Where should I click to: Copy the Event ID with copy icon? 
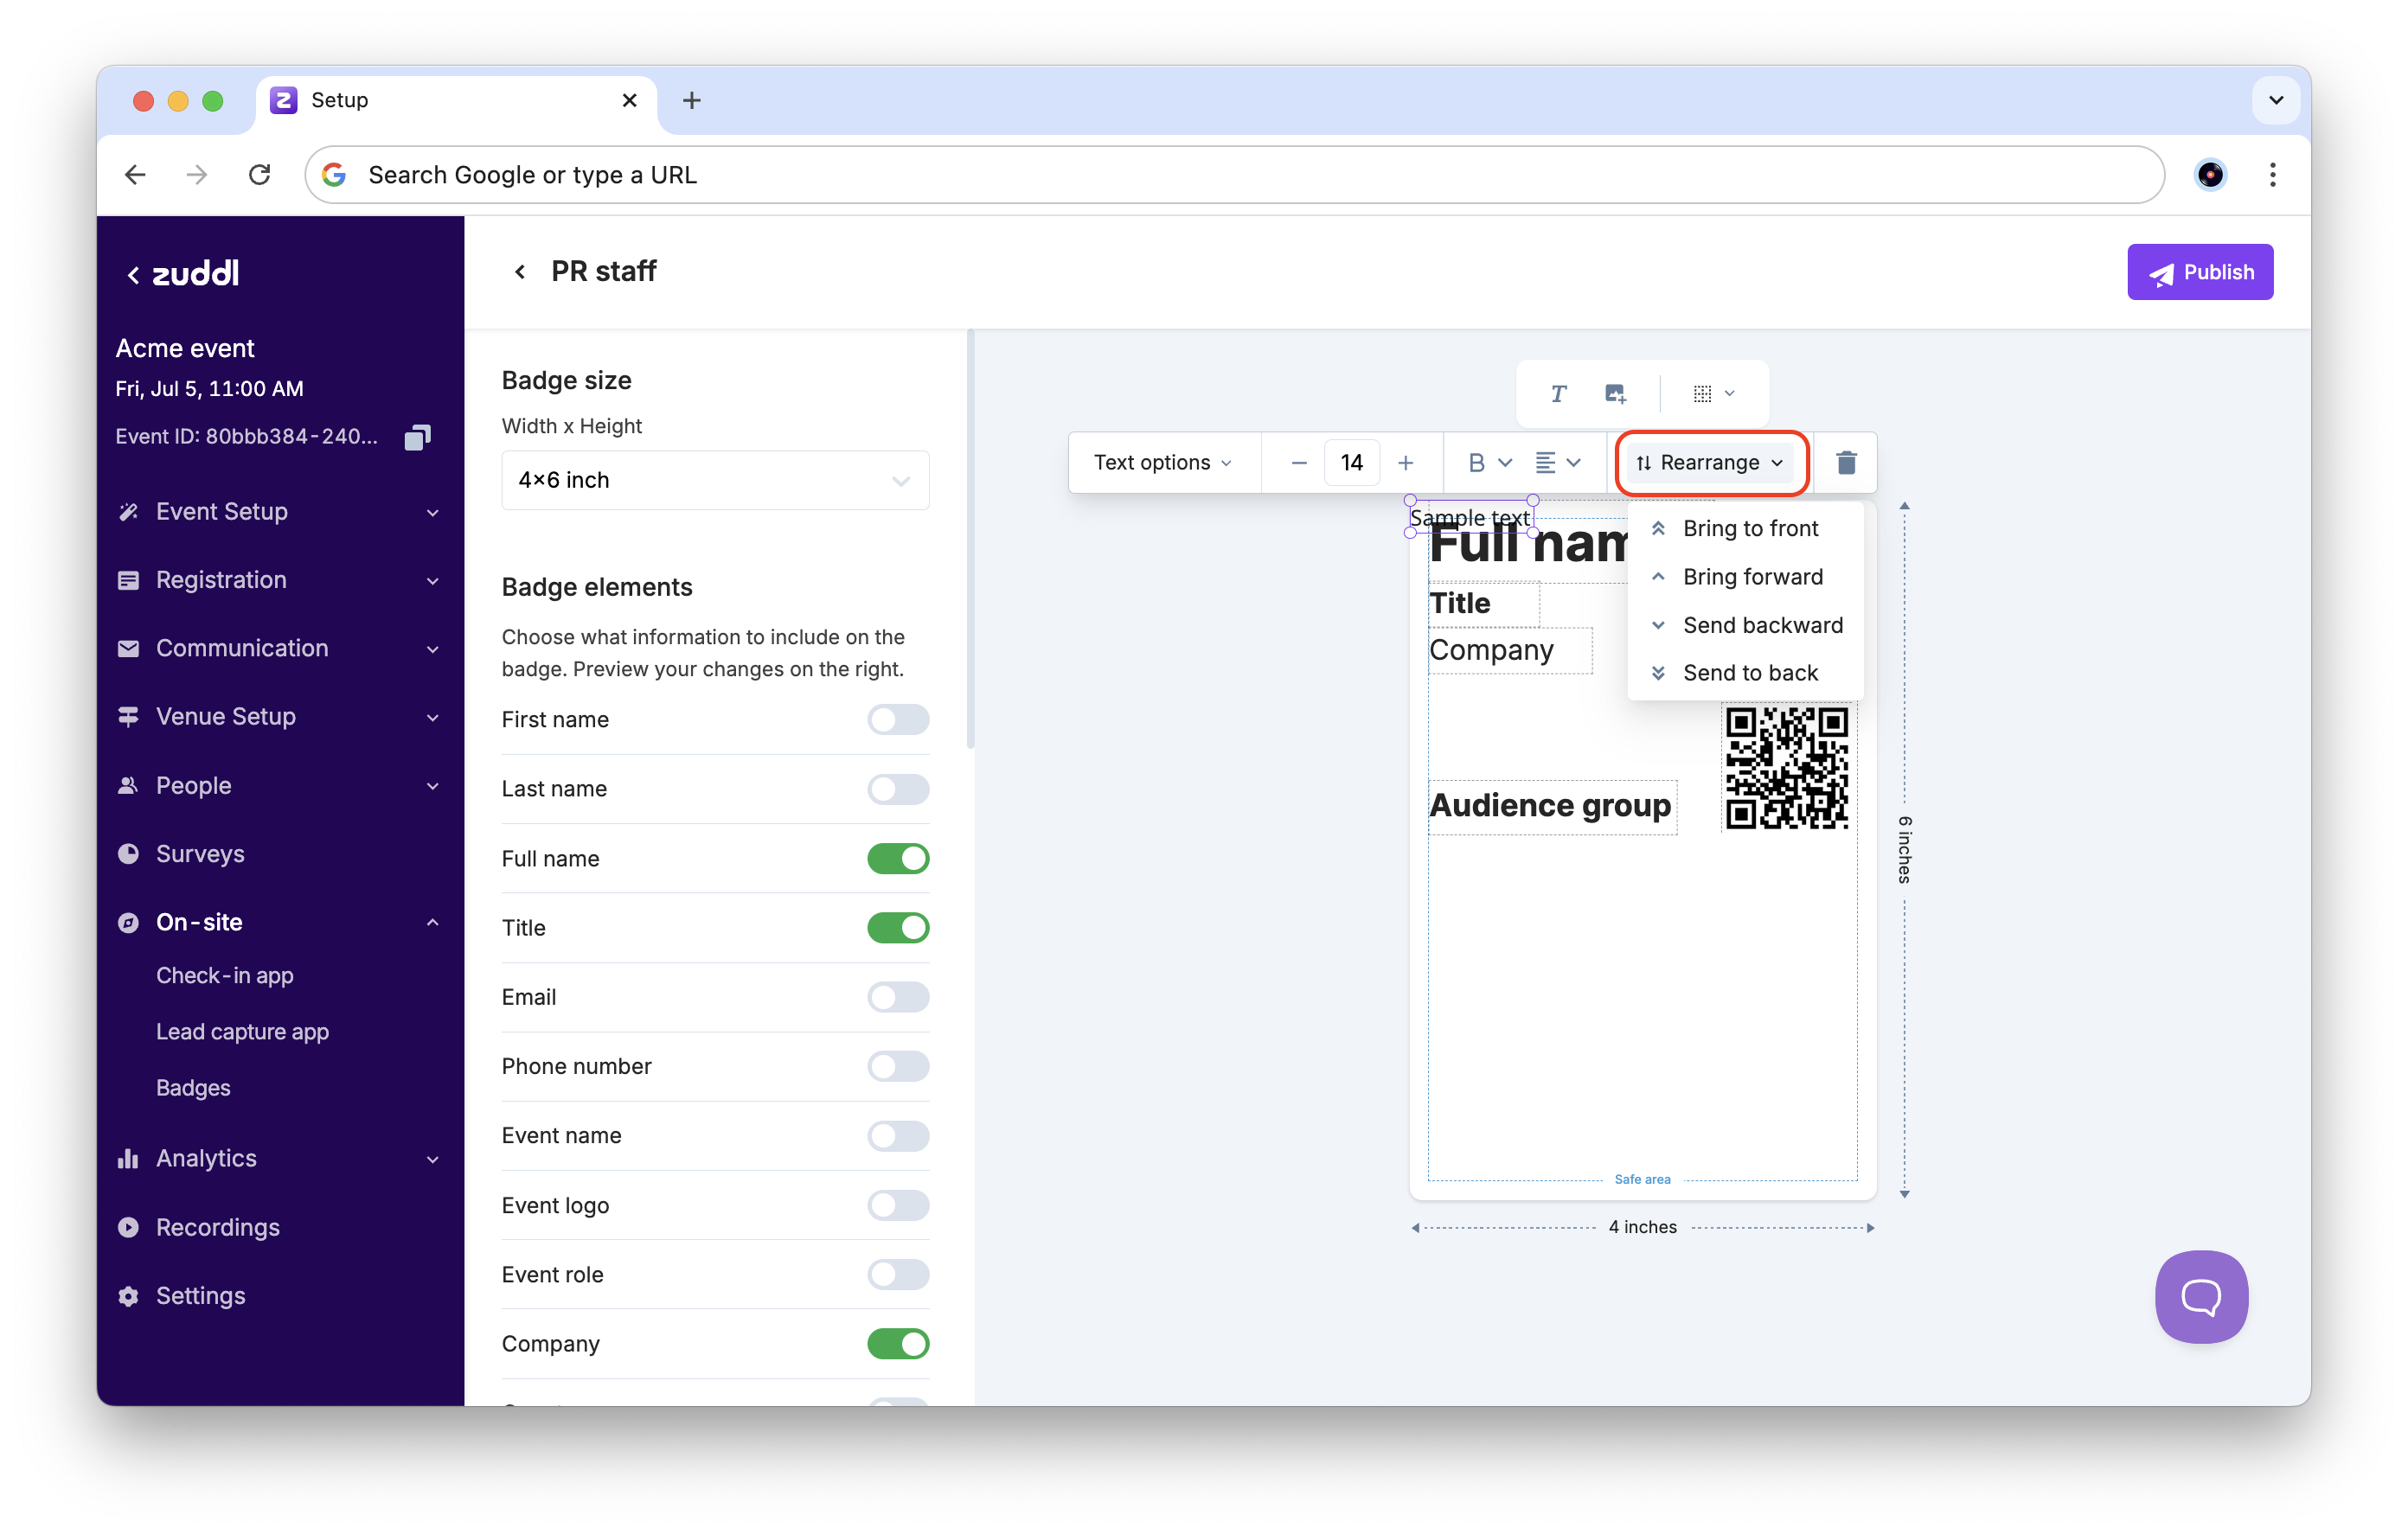(417, 437)
